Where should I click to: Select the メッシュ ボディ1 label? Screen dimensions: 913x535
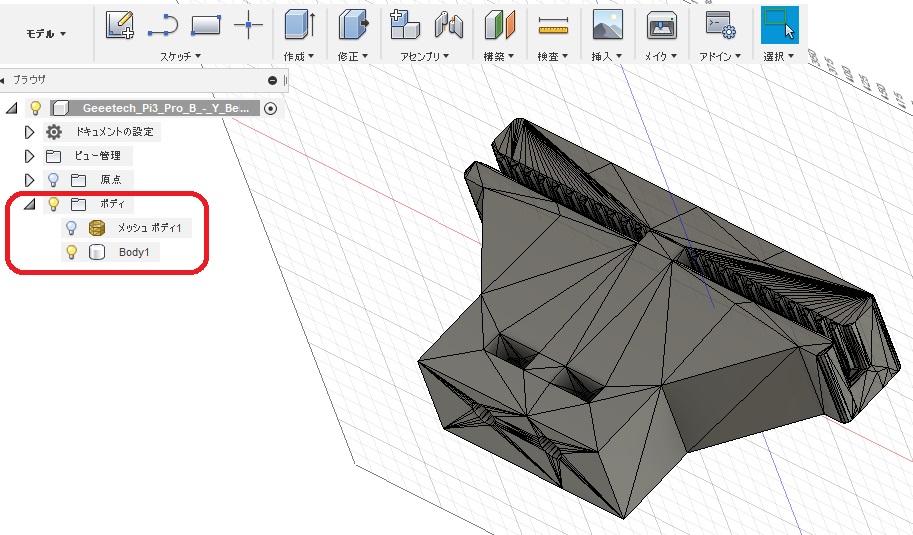[x=150, y=228]
